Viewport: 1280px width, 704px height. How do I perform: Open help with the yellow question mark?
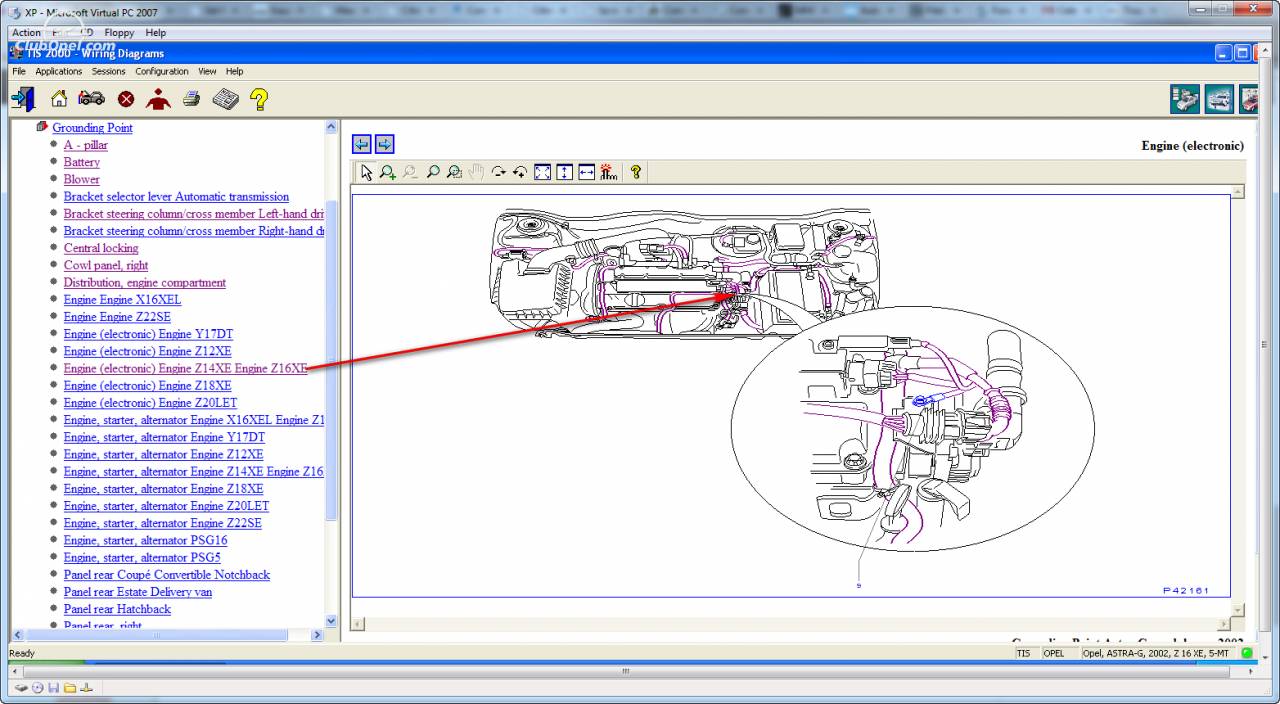(x=259, y=98)
